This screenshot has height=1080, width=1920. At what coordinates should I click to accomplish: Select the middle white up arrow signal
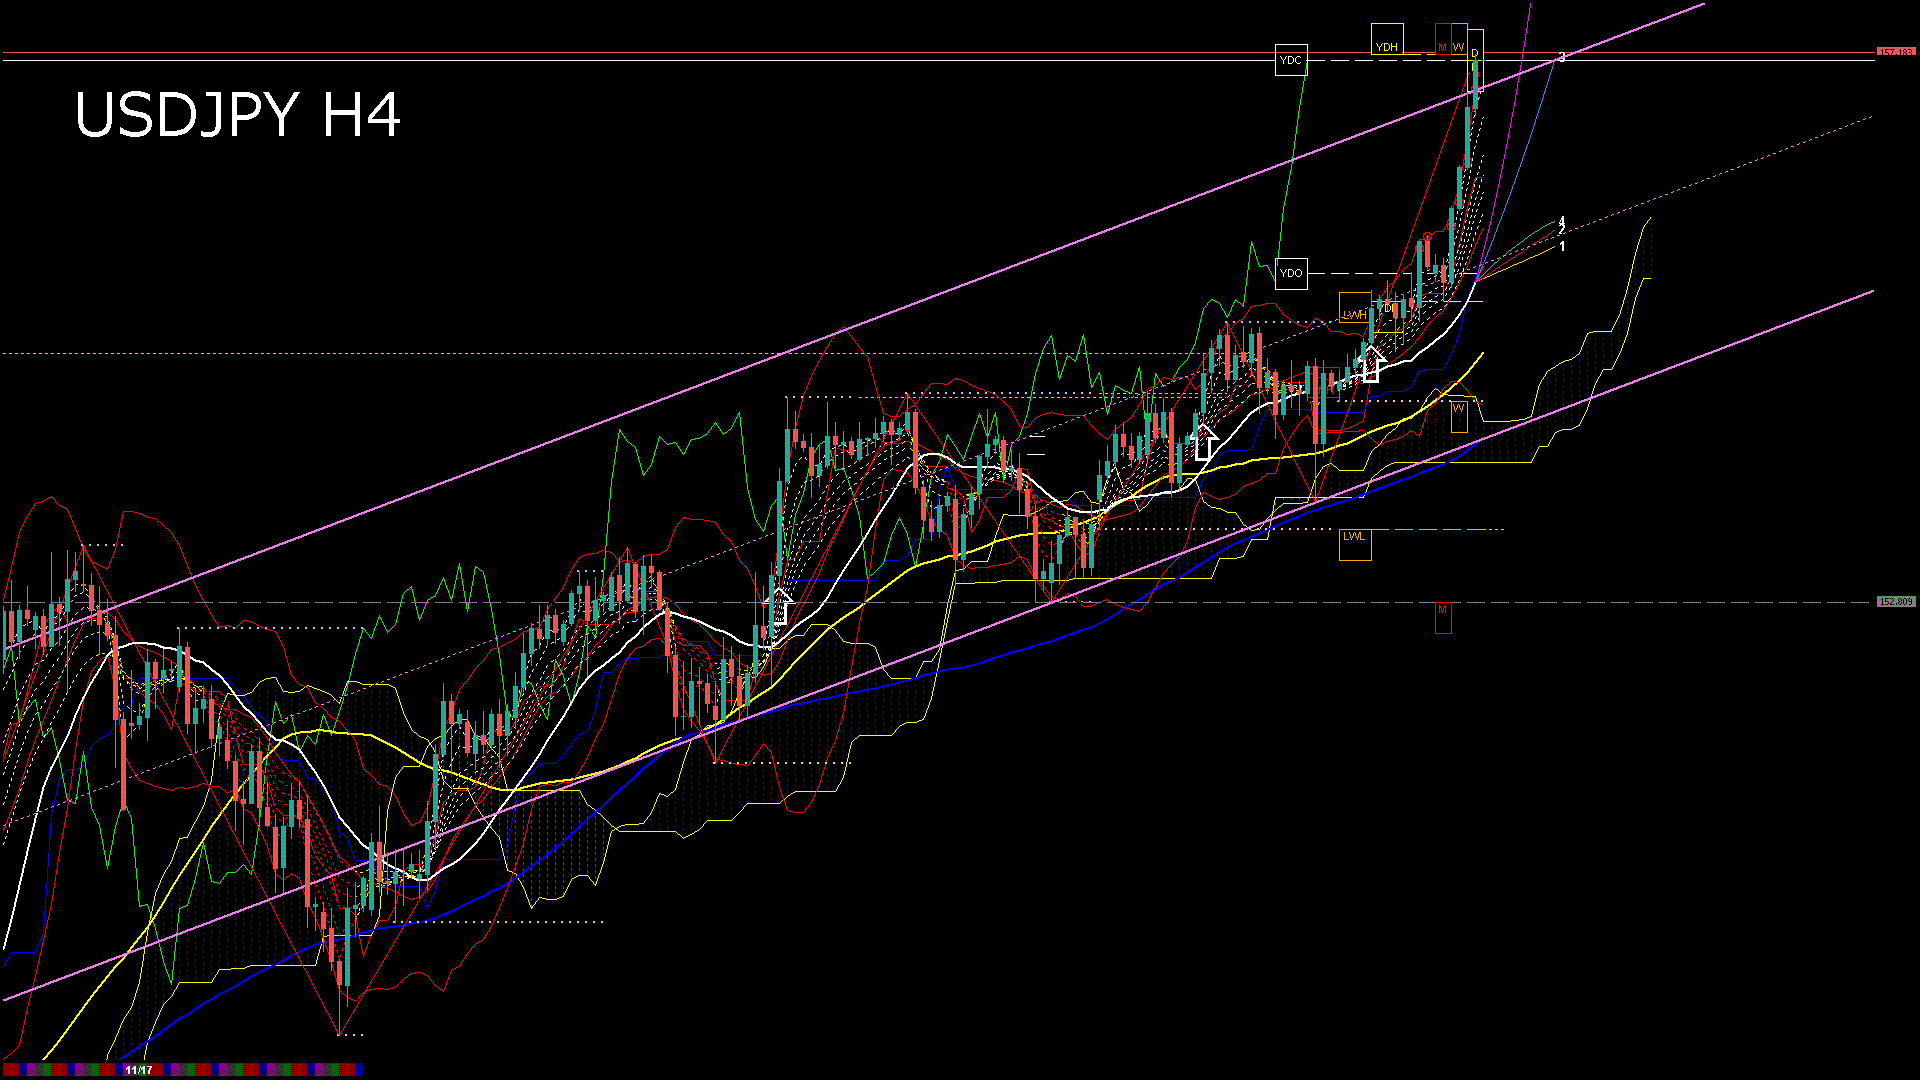(x=1204, y=442)
